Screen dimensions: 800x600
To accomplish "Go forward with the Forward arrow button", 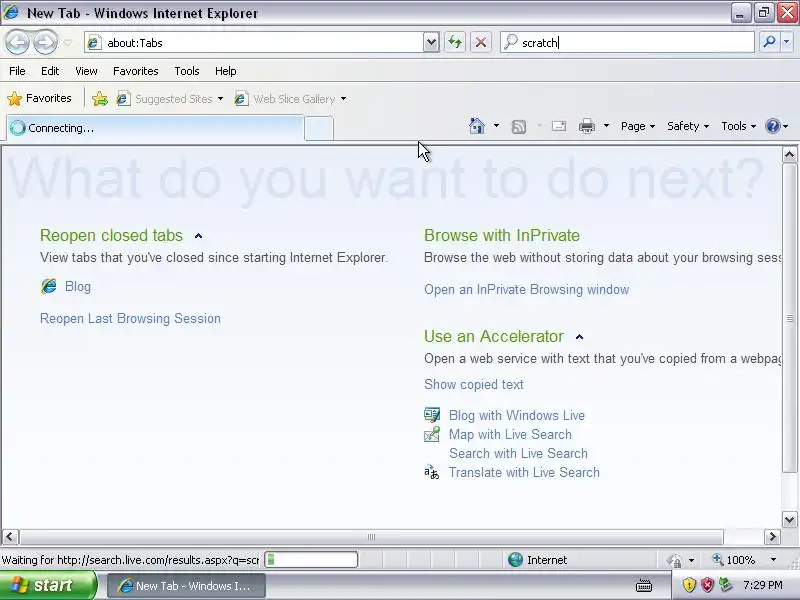I will coord(45,42).
